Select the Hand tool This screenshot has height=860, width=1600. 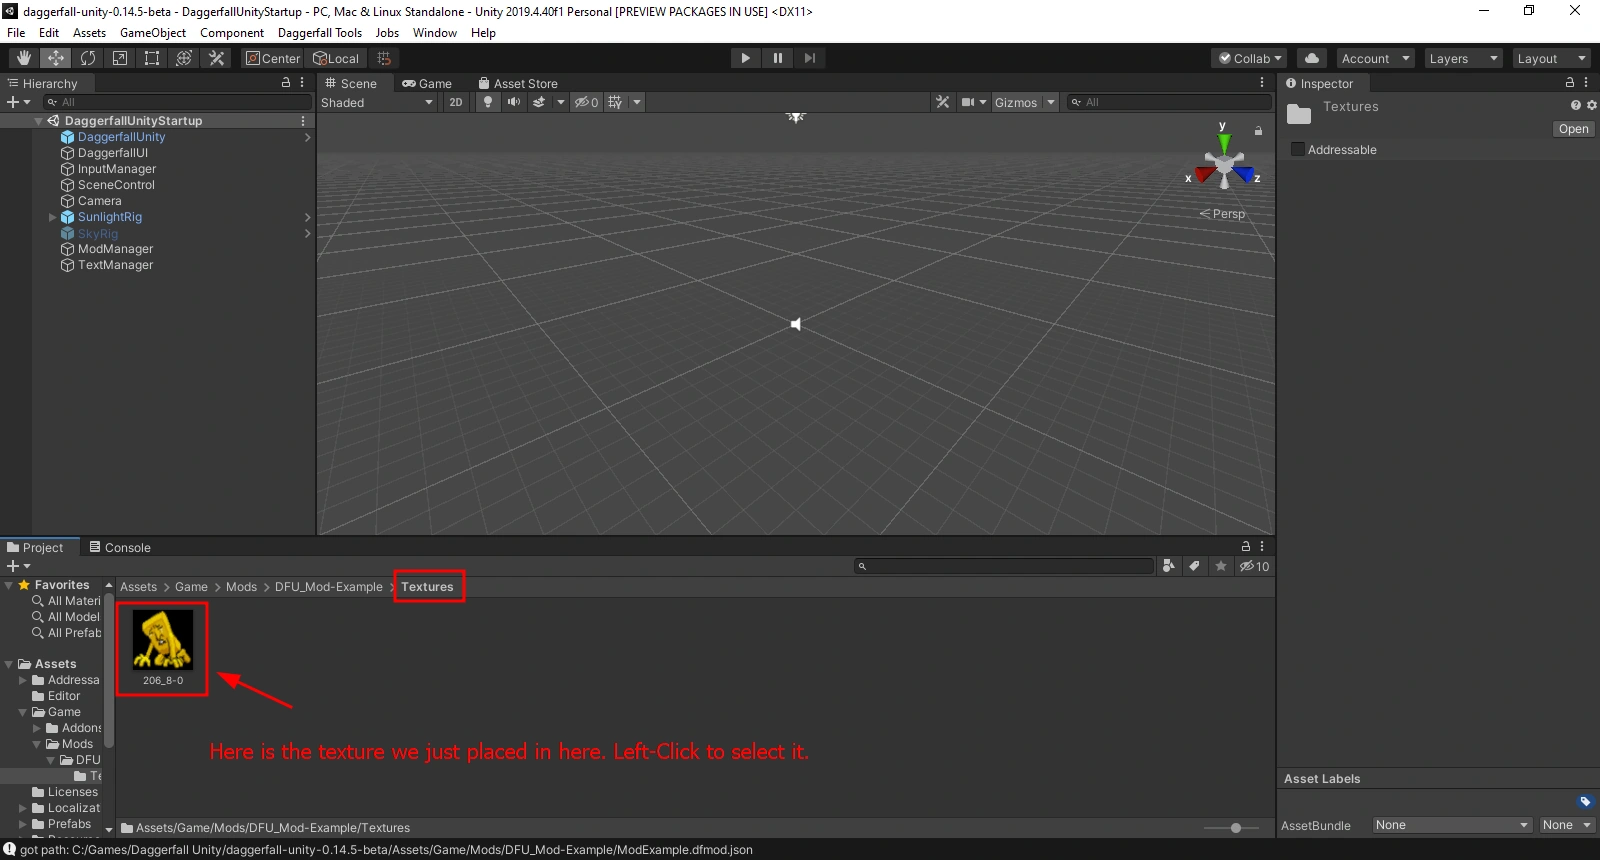pos(24,58)
